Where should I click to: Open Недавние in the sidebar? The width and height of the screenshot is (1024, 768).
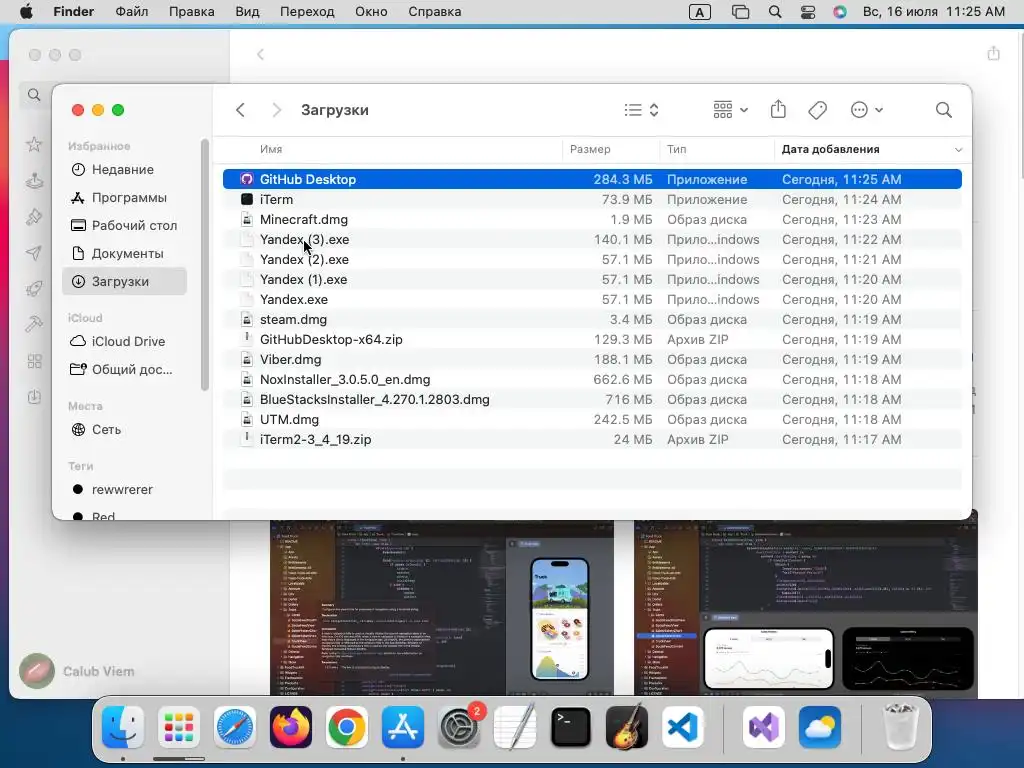pos(124,169)
